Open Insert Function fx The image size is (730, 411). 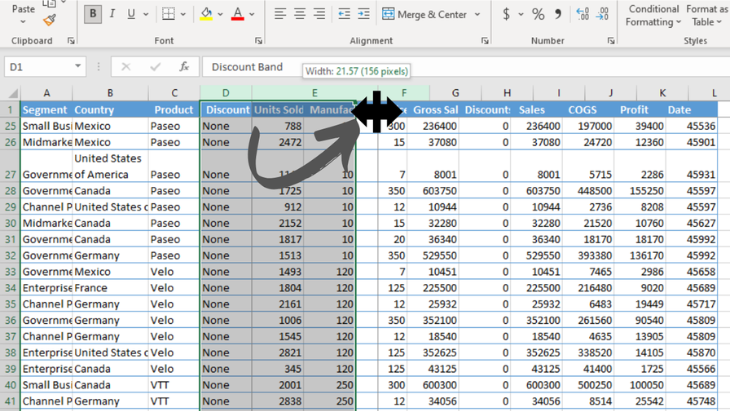click(x=184, y=67)
